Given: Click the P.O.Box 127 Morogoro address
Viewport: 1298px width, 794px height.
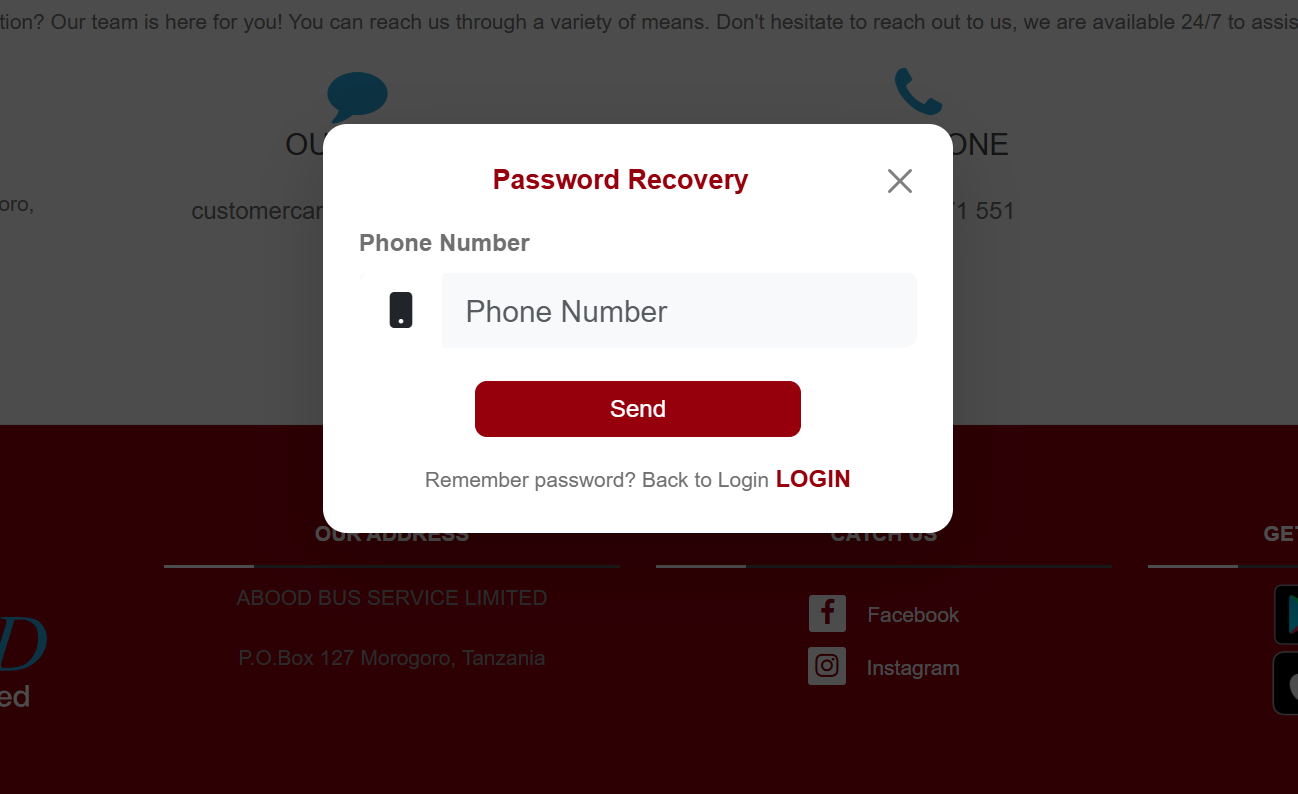Looking at the screenshot, I should (392, 658).
